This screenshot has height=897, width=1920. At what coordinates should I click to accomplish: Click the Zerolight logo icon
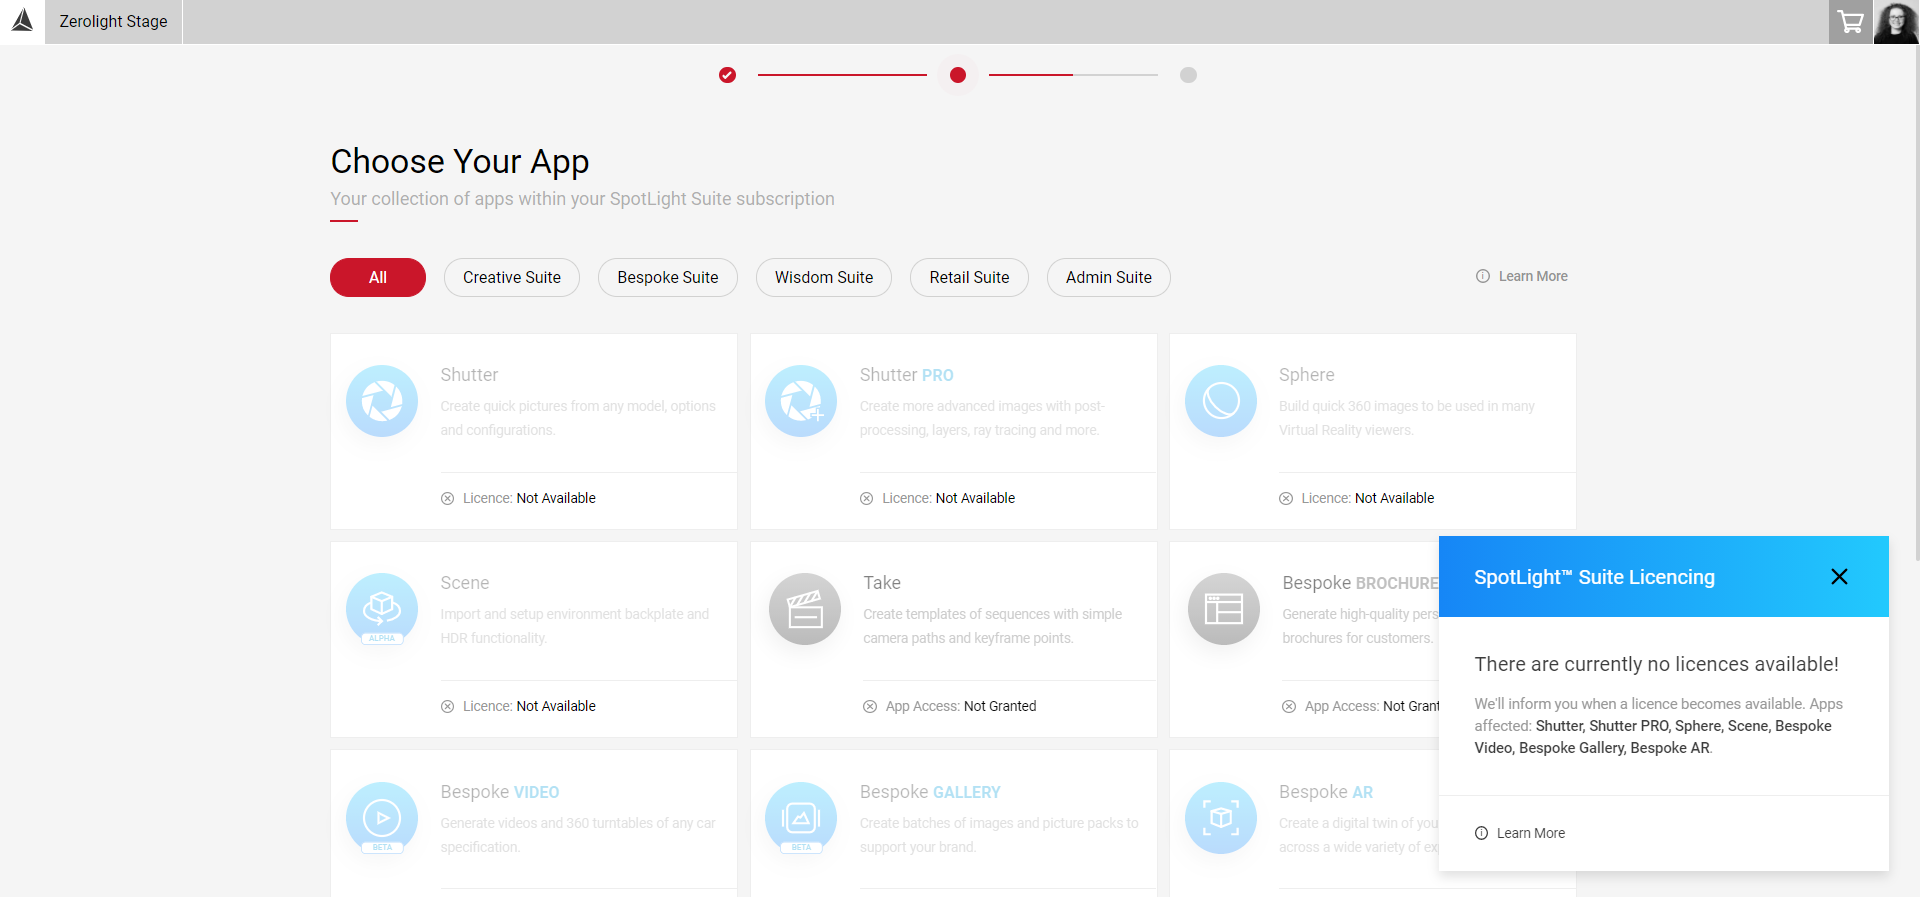point(22,21)
